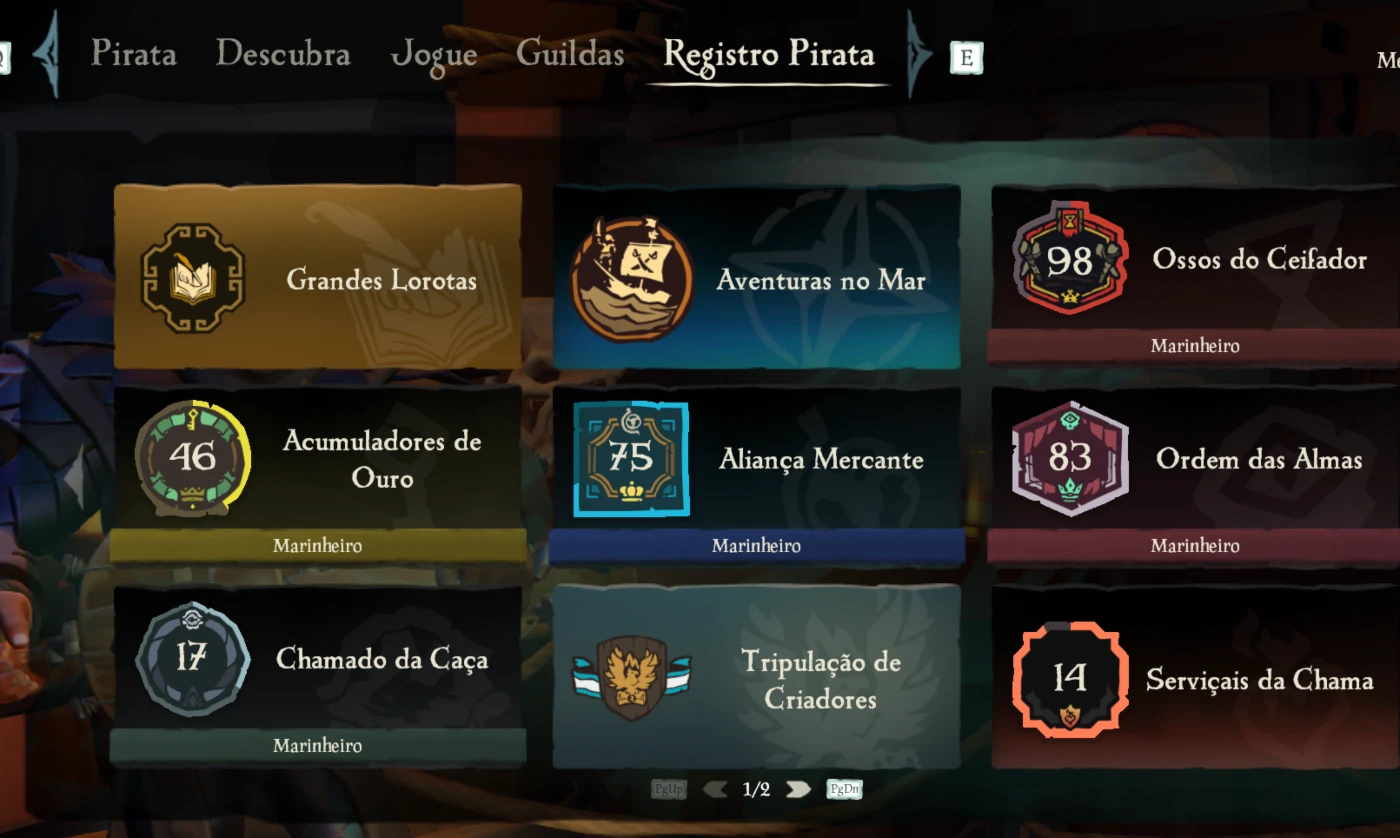This screenshot has height=838, width=1400.
Task: Open the Grandes Lorotas book emblem
Action: coord(193,278)
